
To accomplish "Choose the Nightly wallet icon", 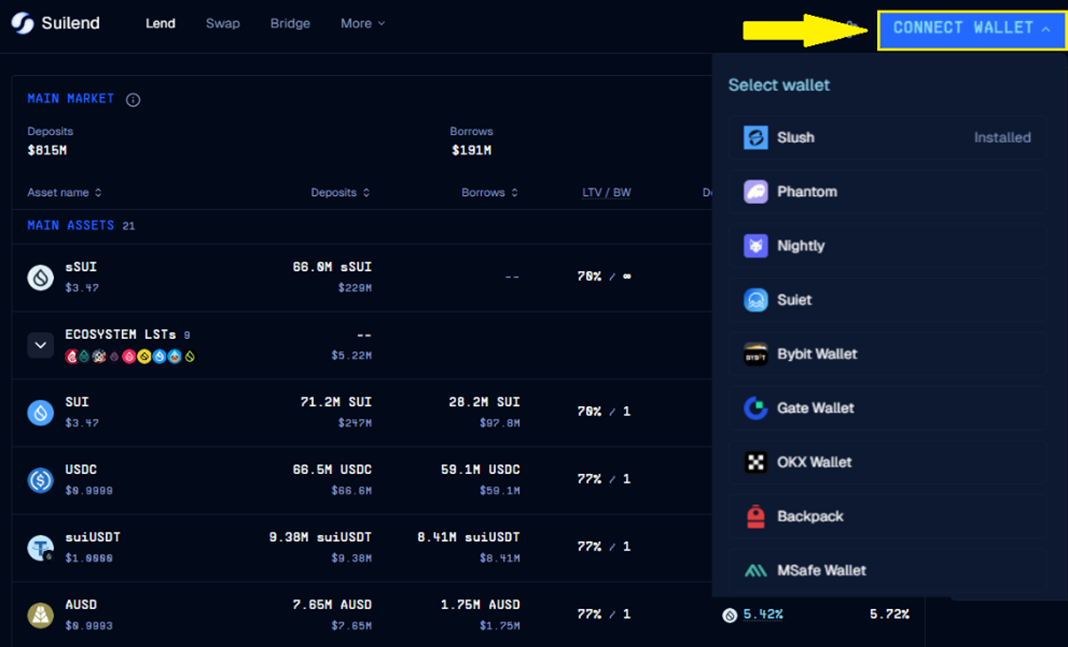I will click(x=756, y=246).
